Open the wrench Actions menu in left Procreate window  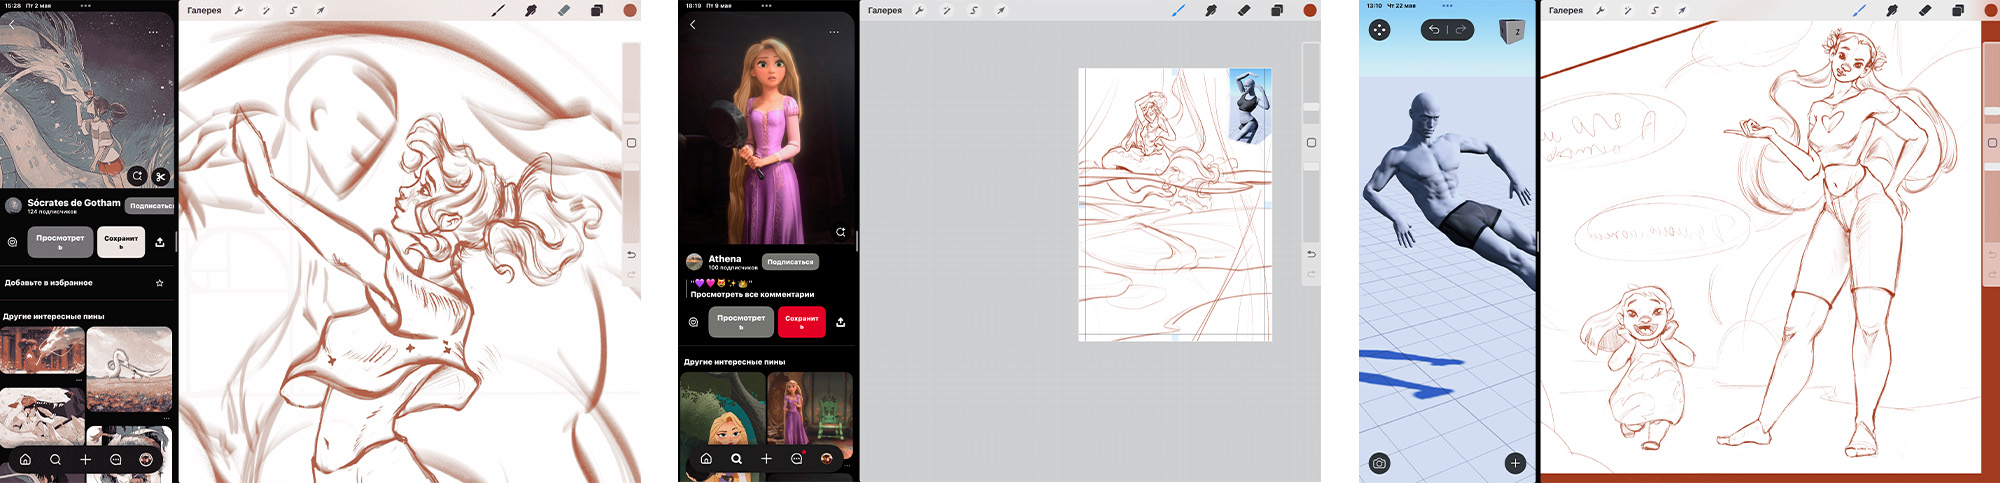click(x=239, y=11)
